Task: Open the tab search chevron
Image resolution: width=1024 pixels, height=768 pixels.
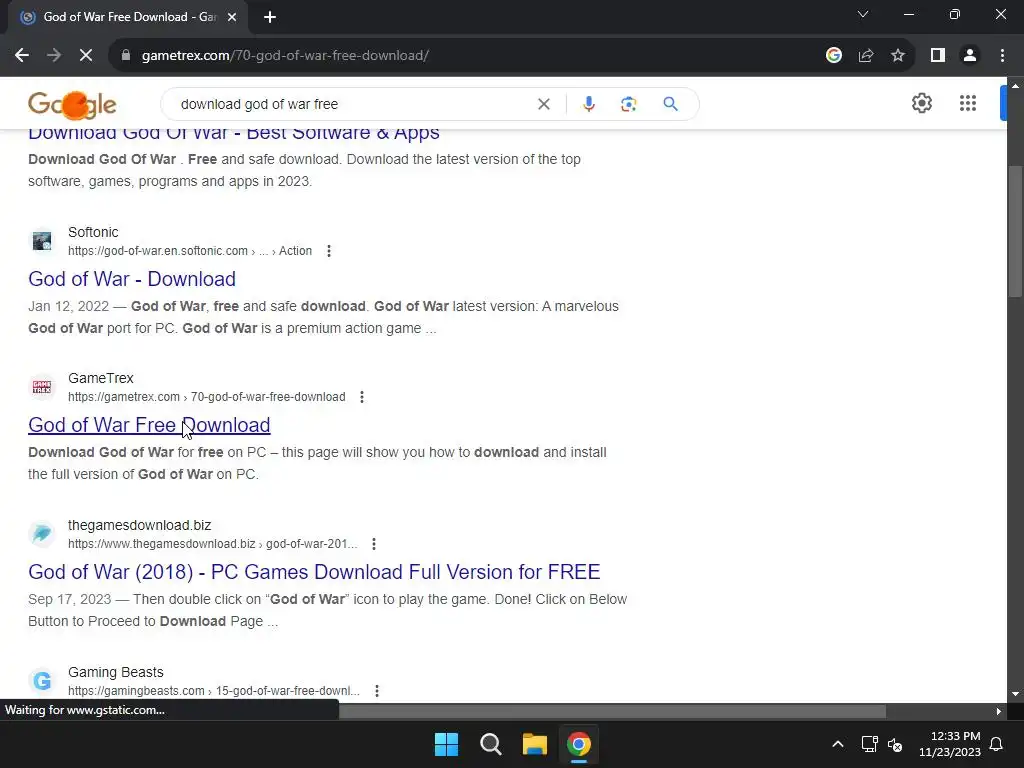Action: tap(863, 14)
